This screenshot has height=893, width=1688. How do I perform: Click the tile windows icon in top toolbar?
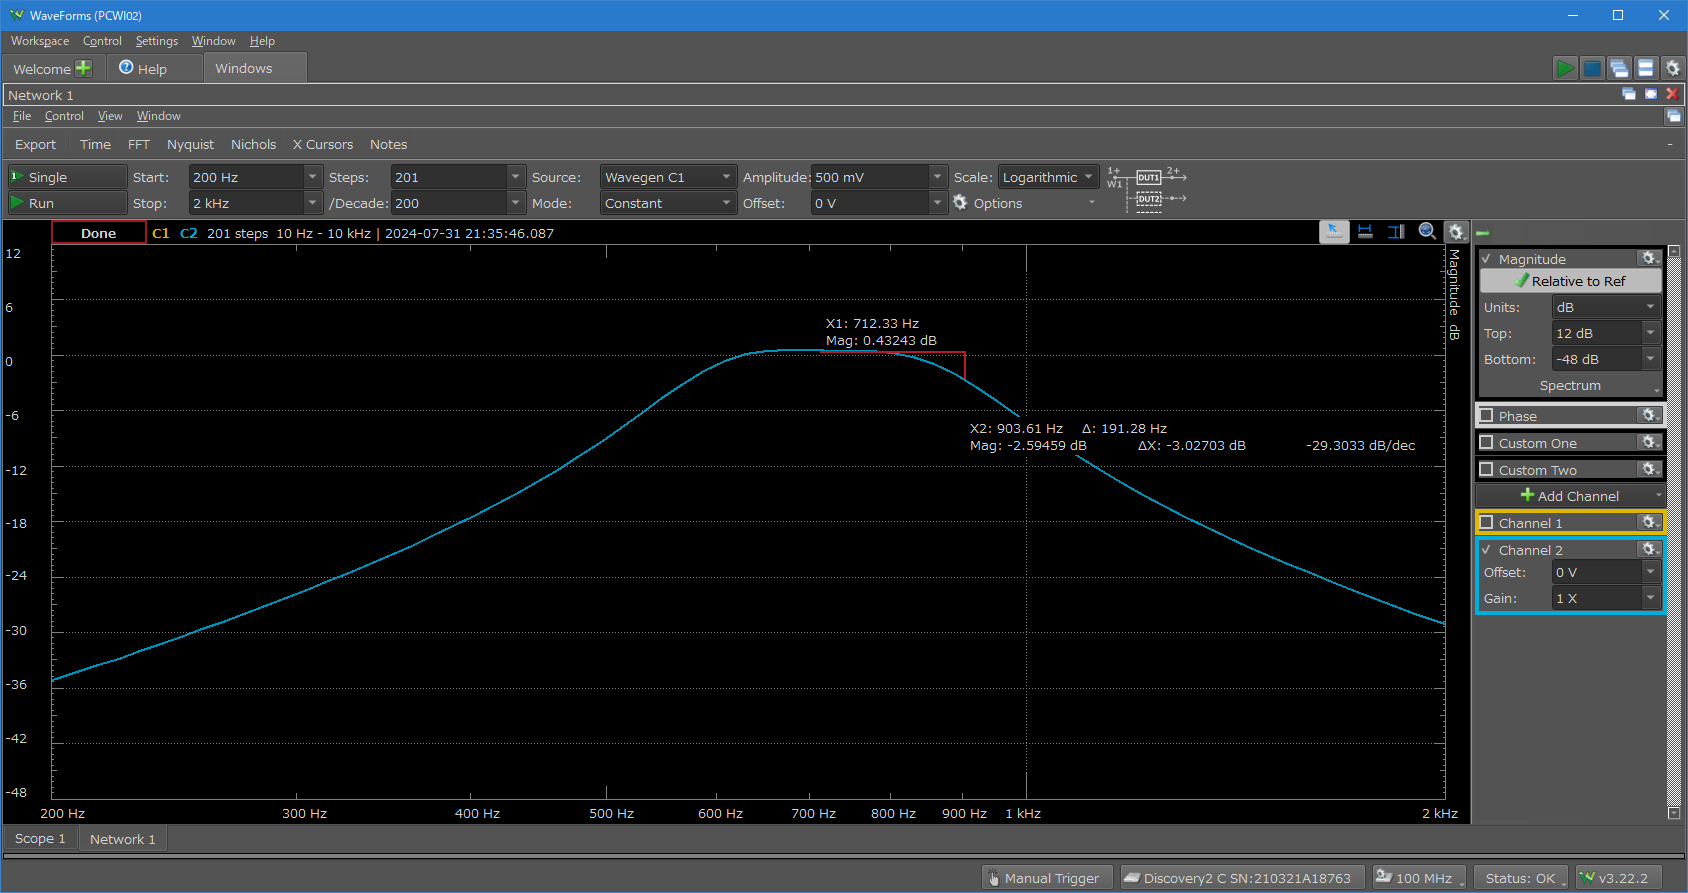click(x=1646, y=68)
